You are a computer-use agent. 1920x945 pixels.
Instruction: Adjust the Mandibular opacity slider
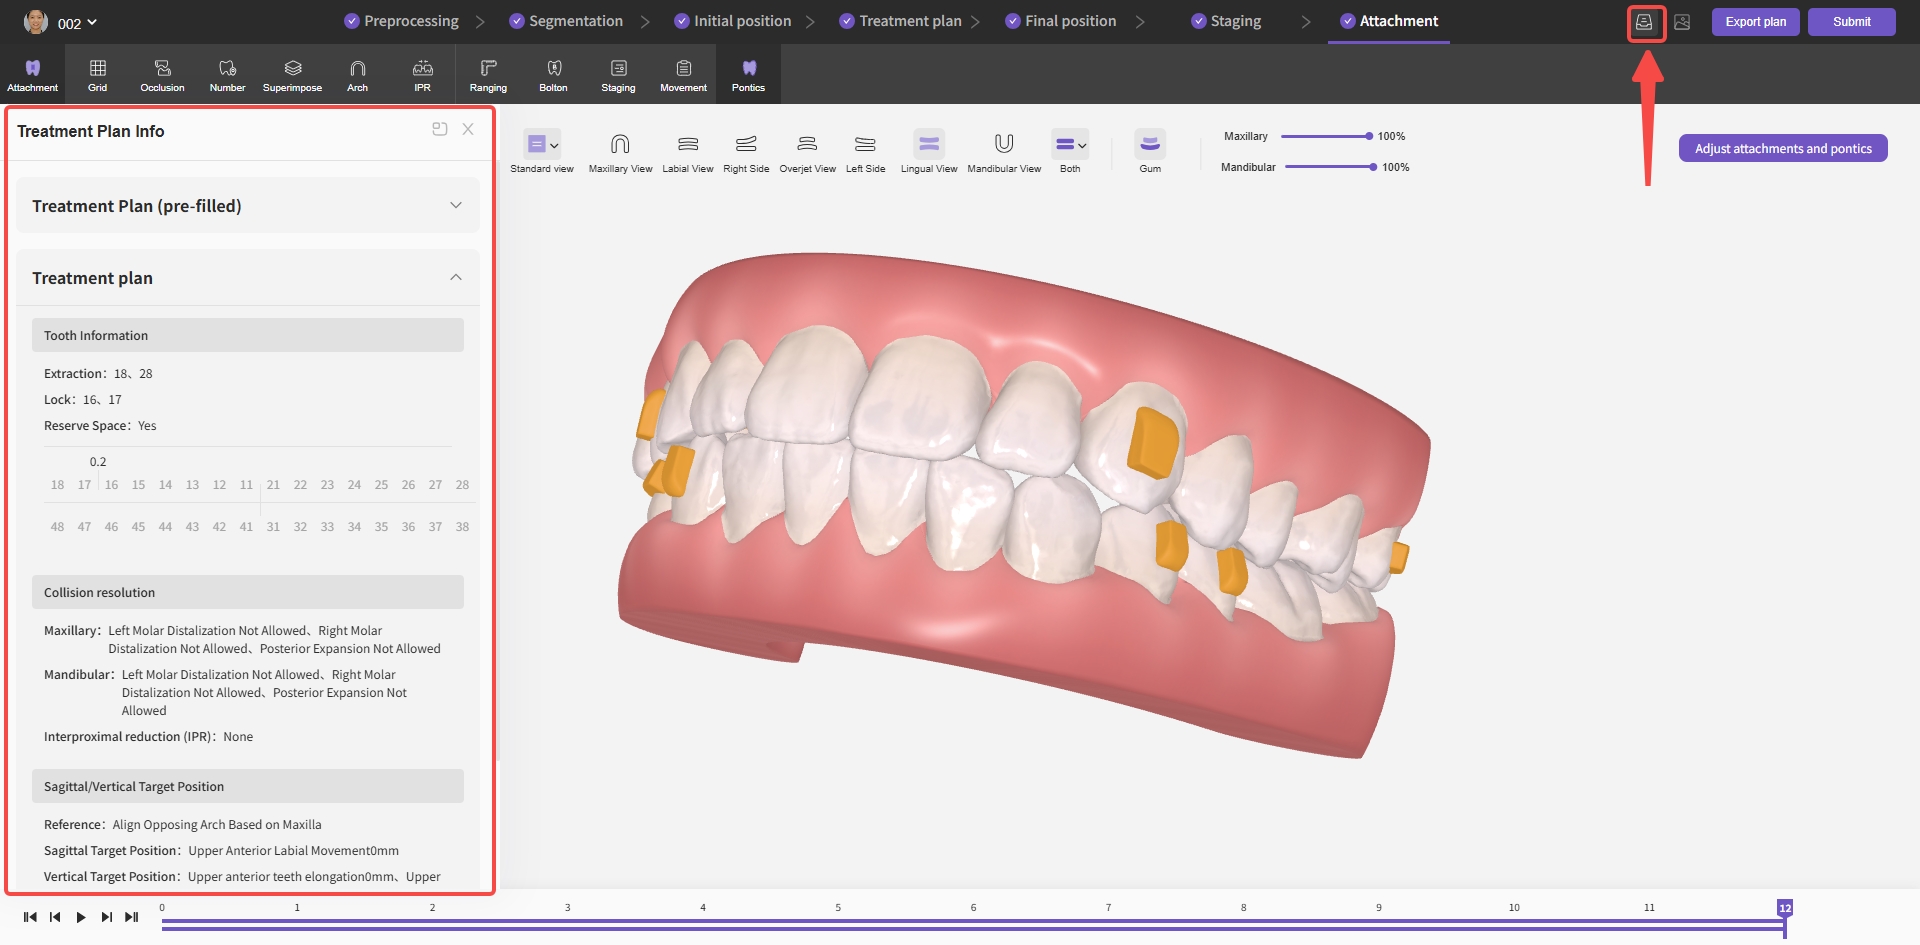point(1331,167)
